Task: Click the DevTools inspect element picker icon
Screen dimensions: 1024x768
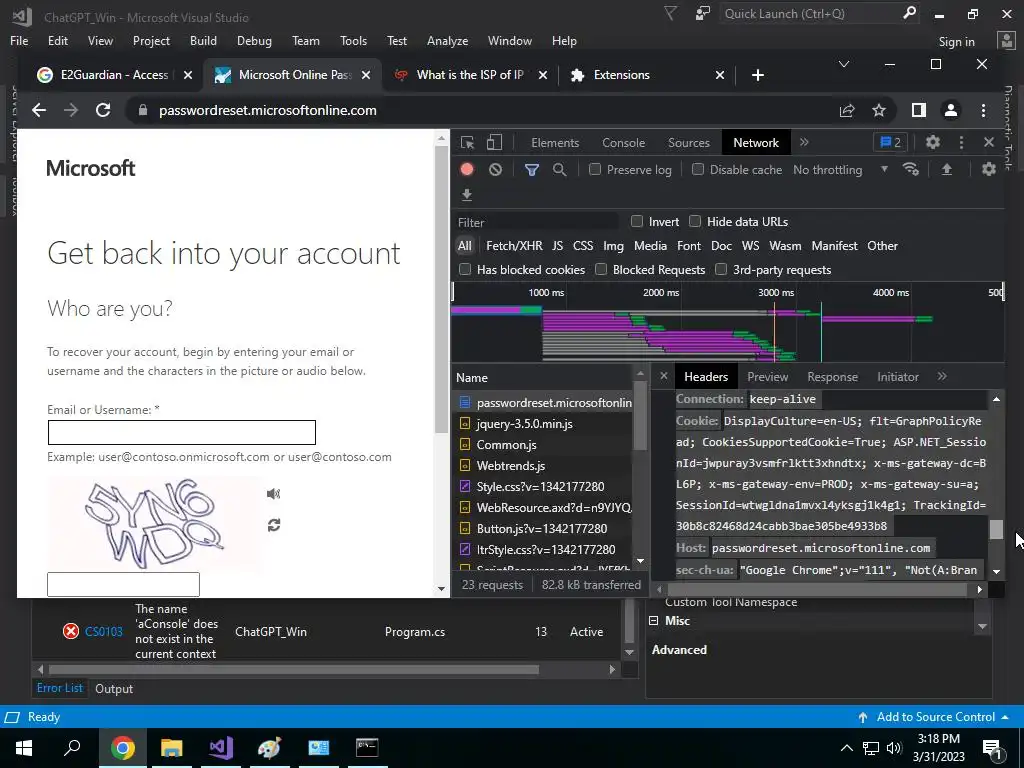Action: (x=467, y=142)
